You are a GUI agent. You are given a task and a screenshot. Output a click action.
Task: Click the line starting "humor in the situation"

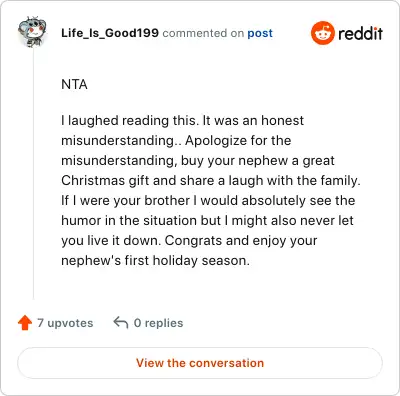coord(207,220)
